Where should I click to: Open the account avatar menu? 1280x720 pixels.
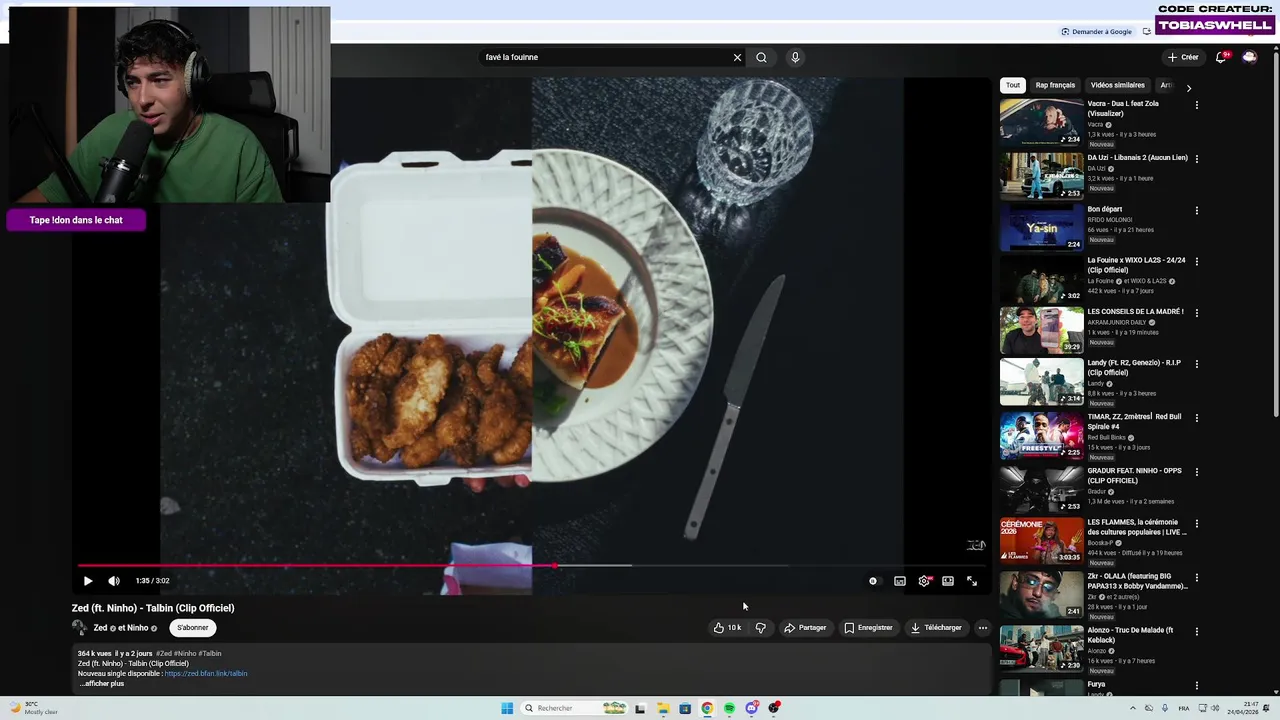1249,57
